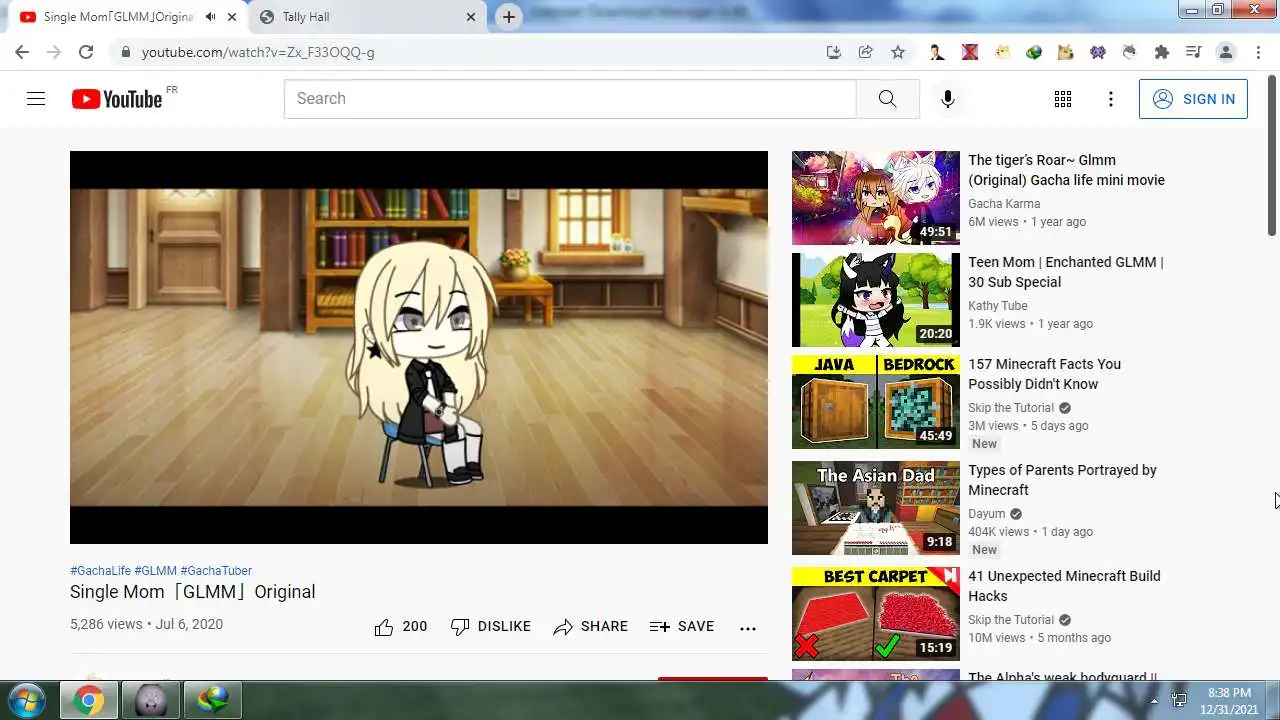
Task: Open more actions ellipsis under the video
Action: coord(748,628)
